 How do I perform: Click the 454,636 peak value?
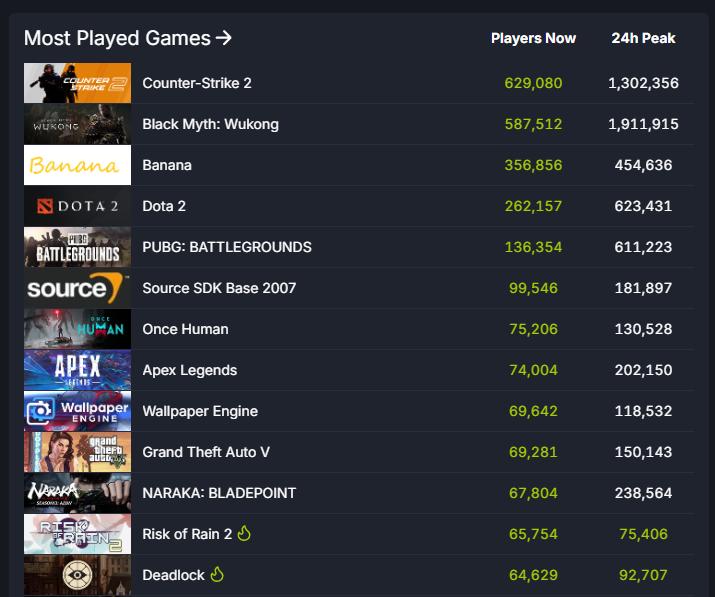(643, 165)
